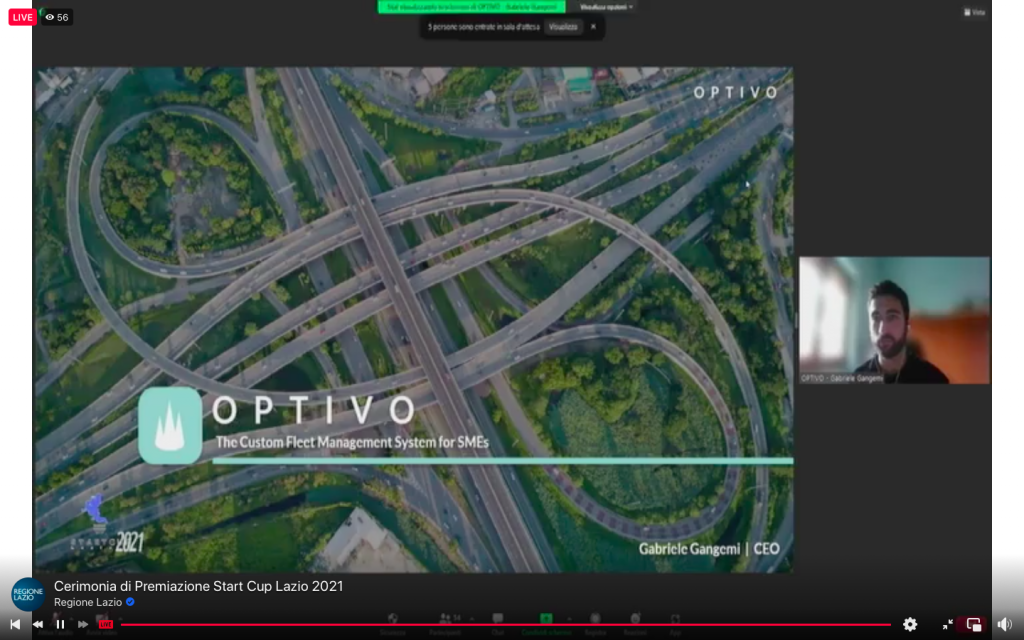
Task: Click the green screen-sharing status banner
Action: [472, 7]
